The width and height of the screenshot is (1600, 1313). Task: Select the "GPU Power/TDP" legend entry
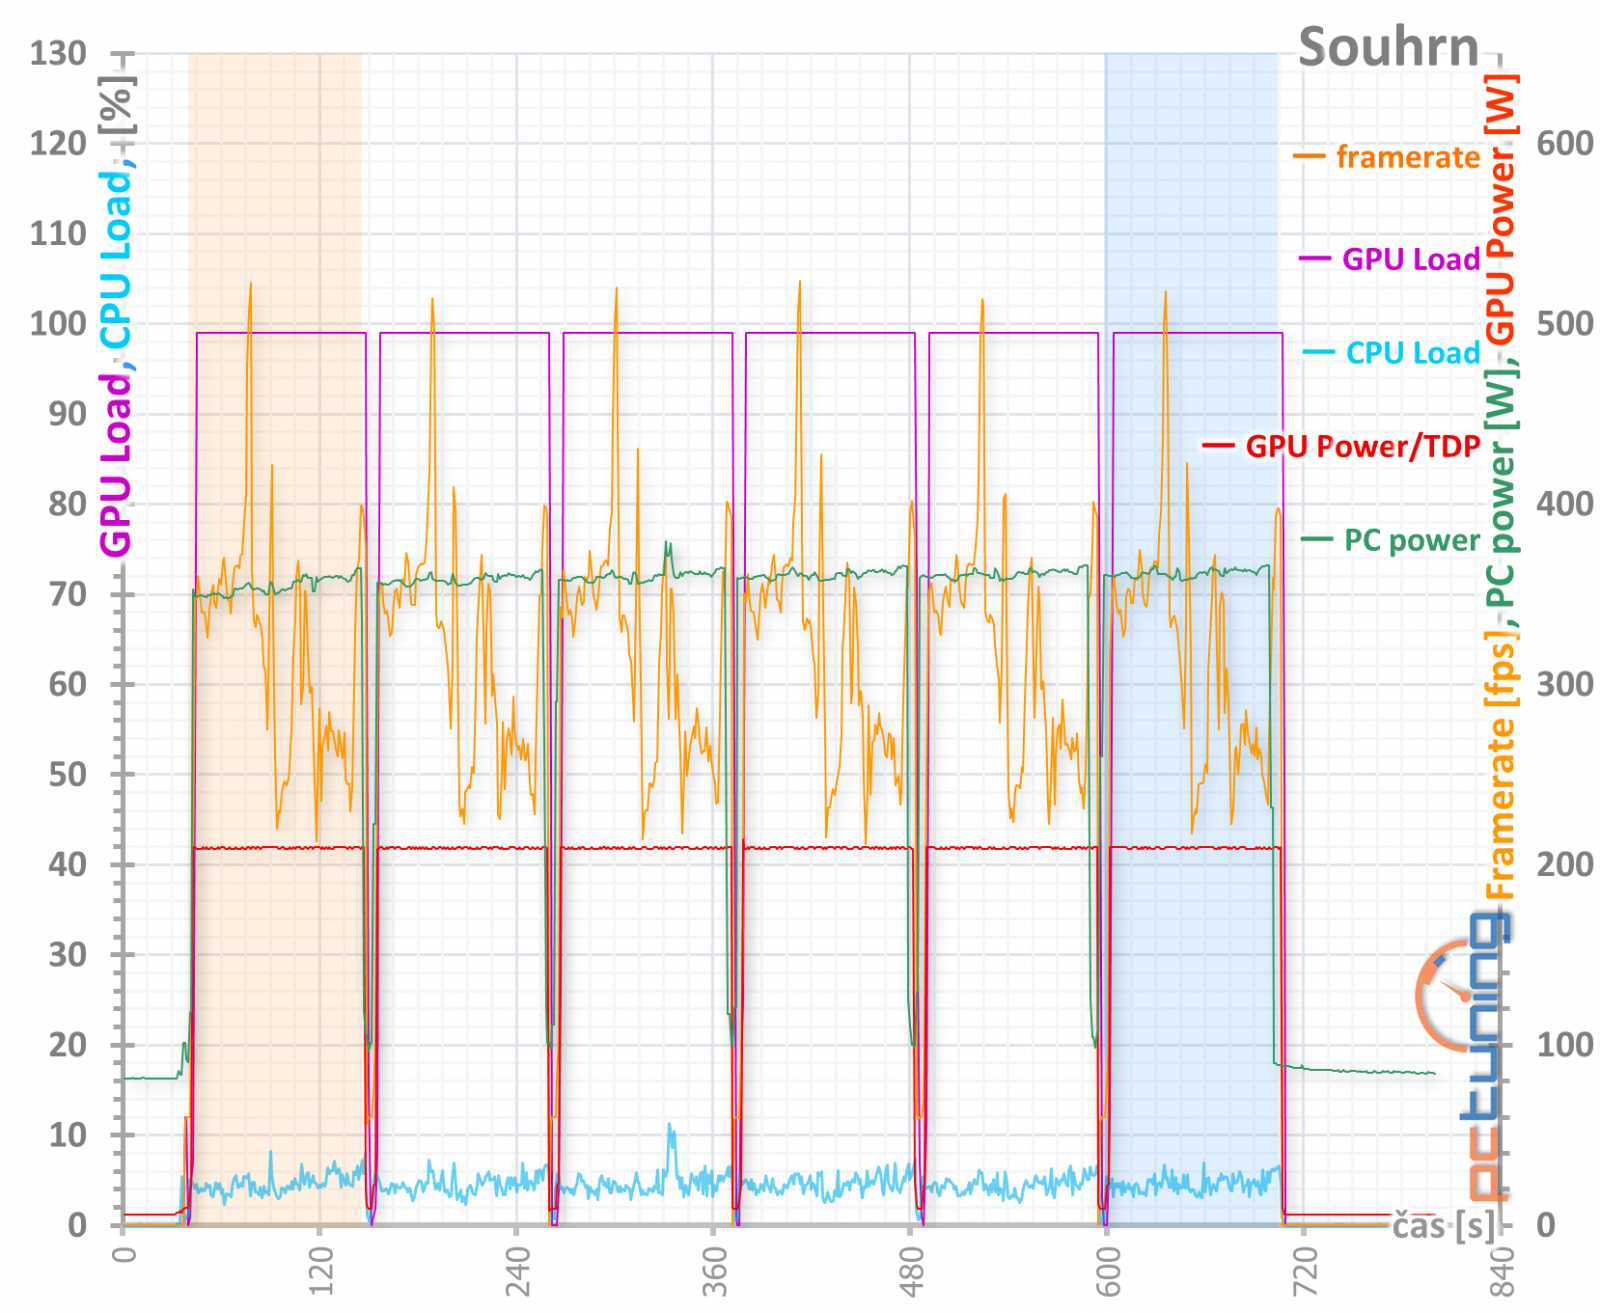tap(1341, 446)
